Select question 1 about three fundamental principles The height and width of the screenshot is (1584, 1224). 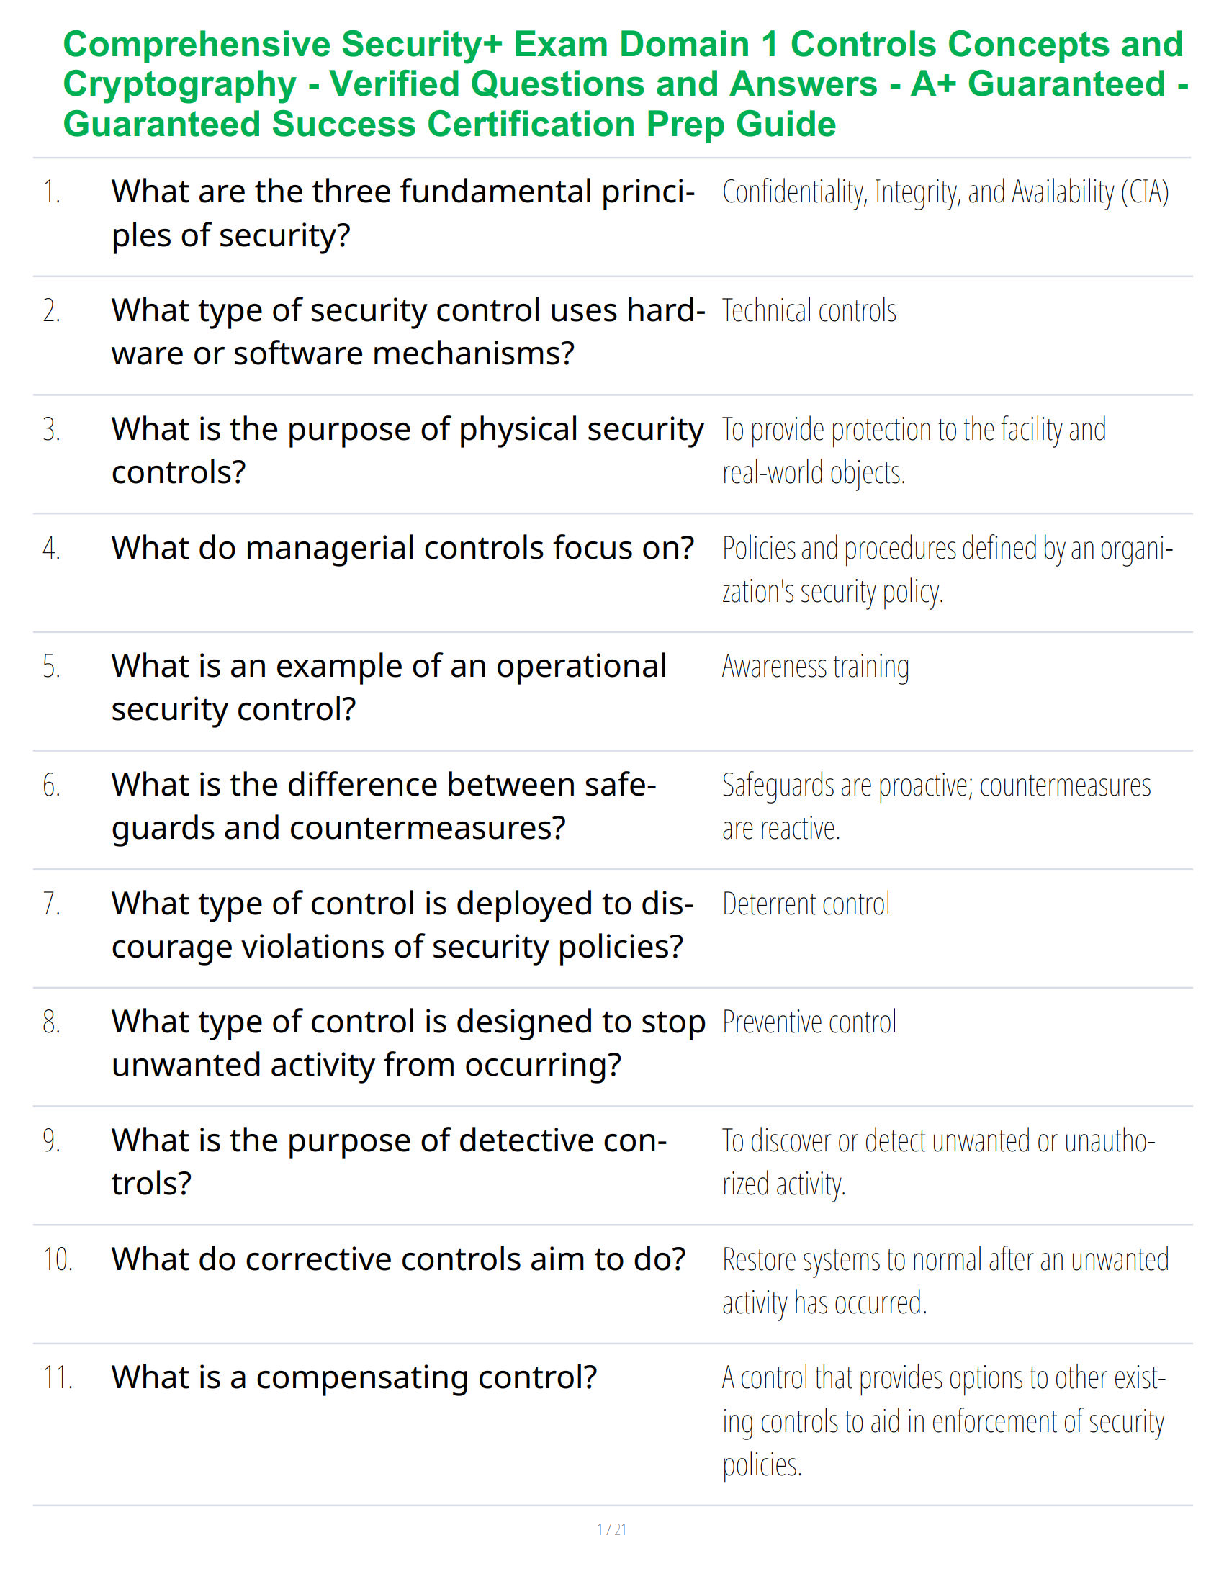pos(403,213)
